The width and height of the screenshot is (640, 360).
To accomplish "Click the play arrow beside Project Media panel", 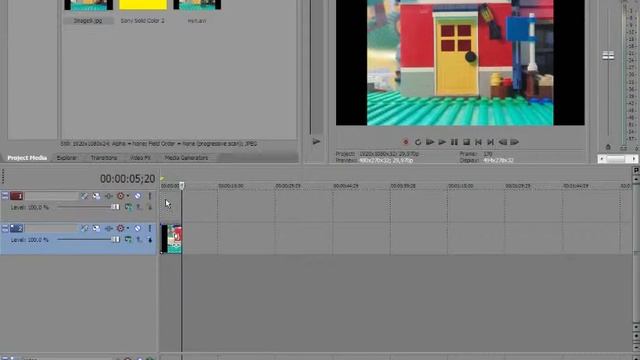I will click(316, 142).
